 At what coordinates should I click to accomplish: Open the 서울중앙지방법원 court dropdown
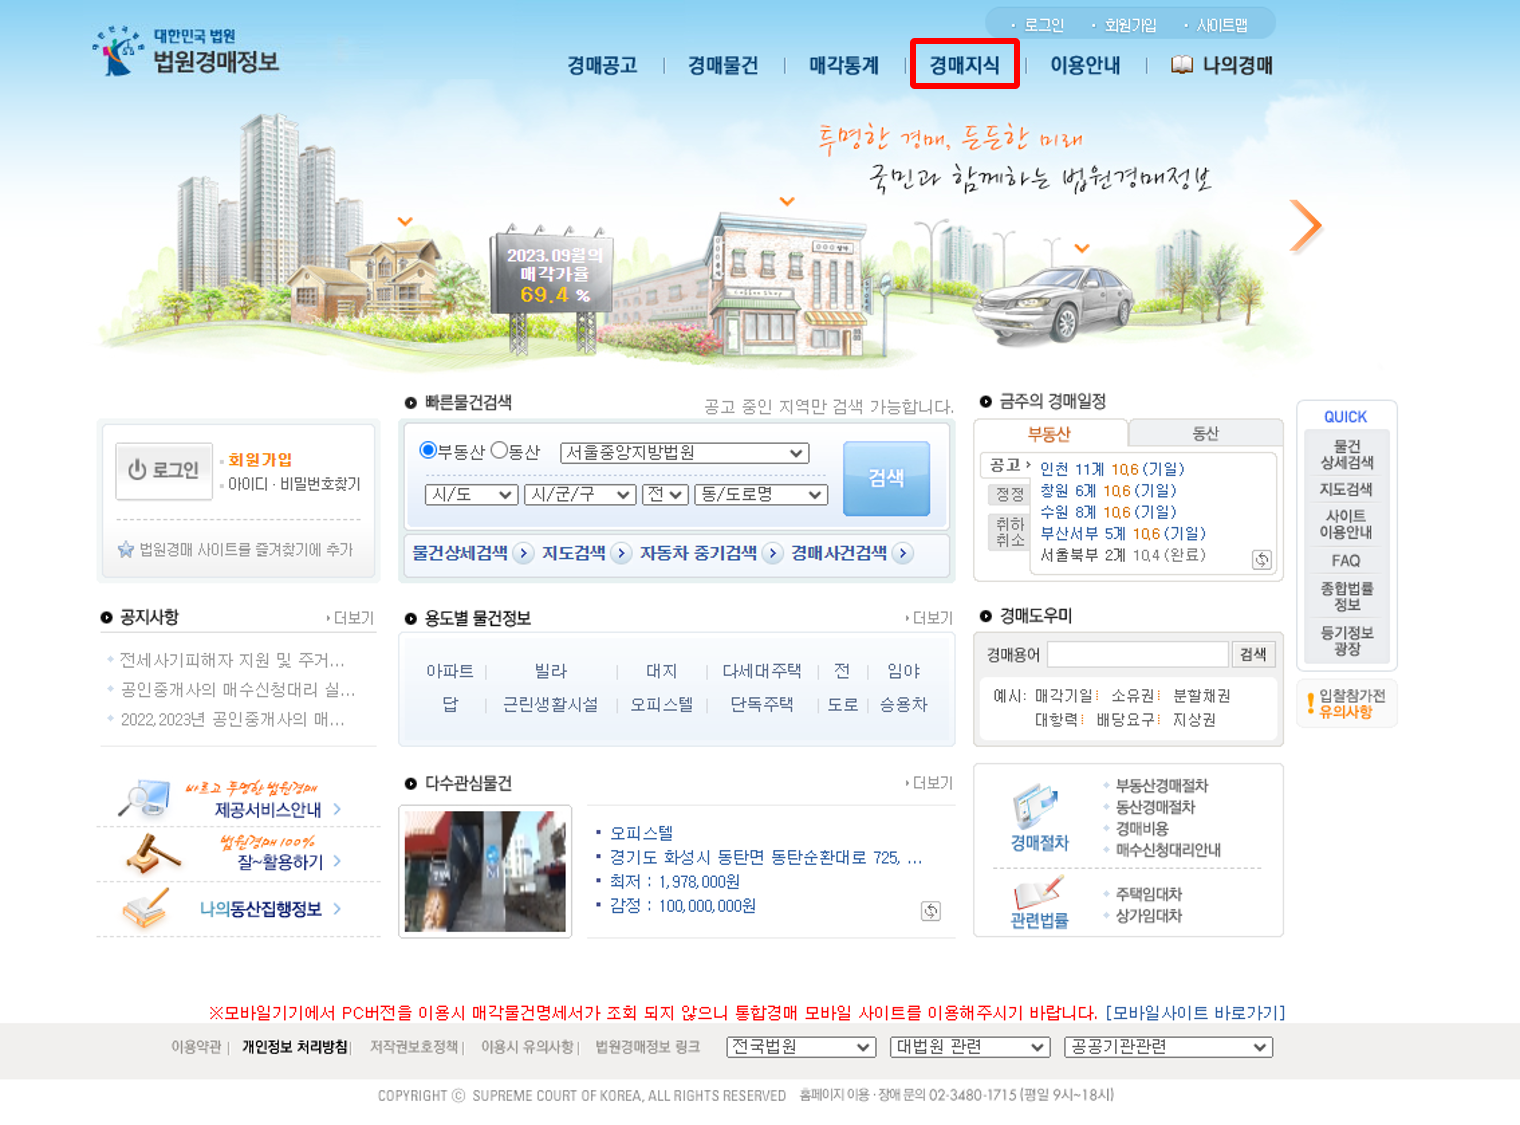684,452
